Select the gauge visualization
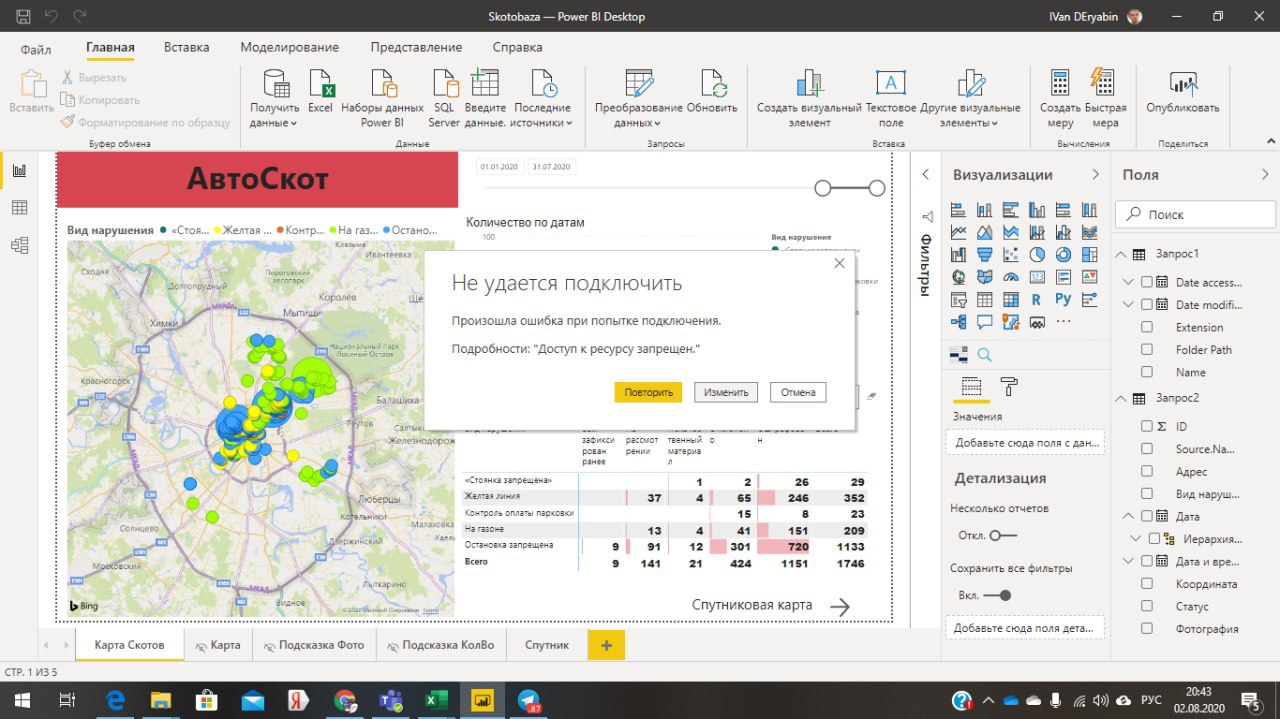 [x=1011, y=277]
